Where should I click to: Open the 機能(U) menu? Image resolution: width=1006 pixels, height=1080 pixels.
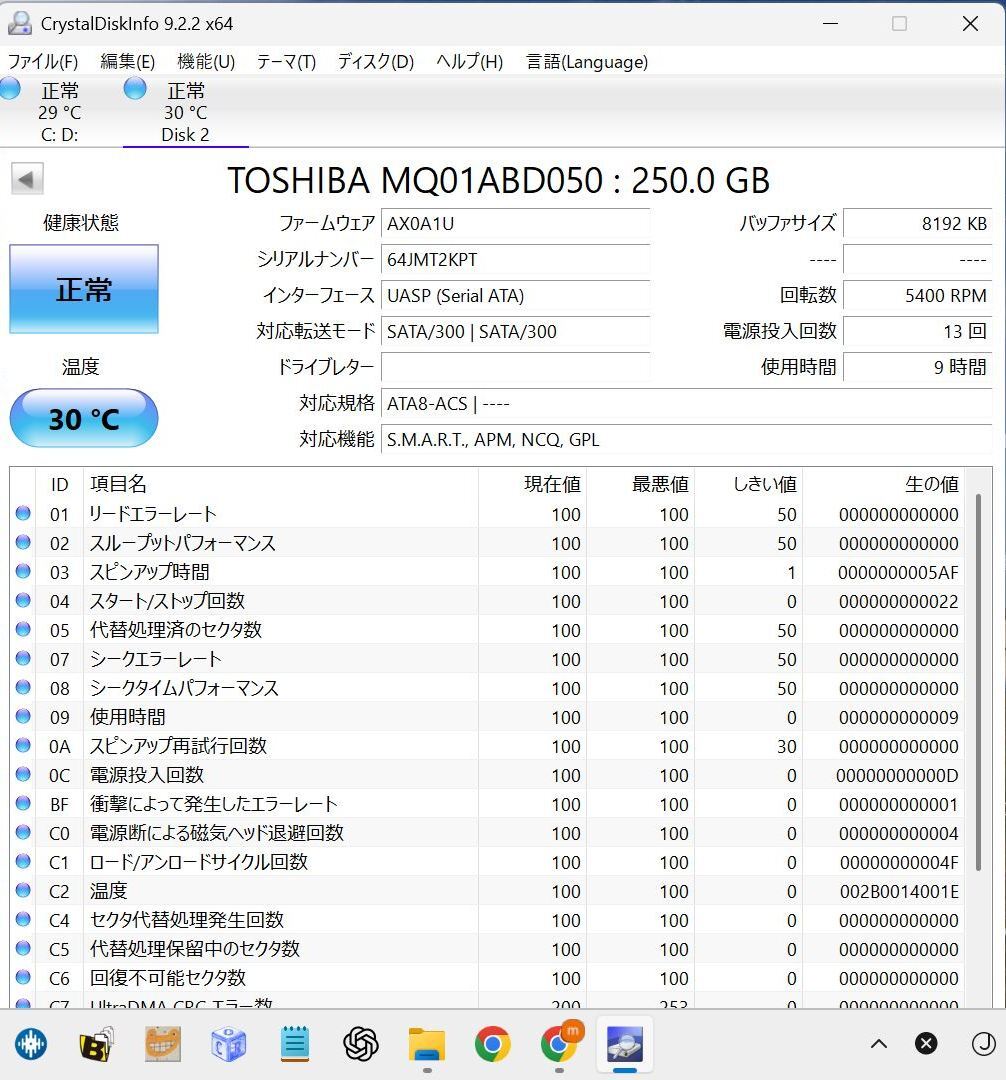click(206, 62)
